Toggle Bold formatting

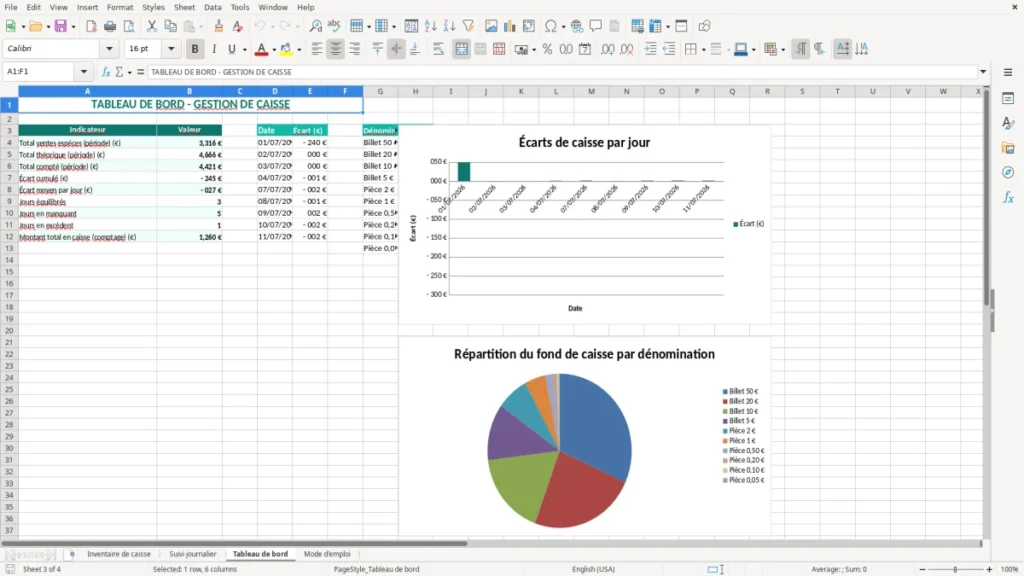[195, 49]
